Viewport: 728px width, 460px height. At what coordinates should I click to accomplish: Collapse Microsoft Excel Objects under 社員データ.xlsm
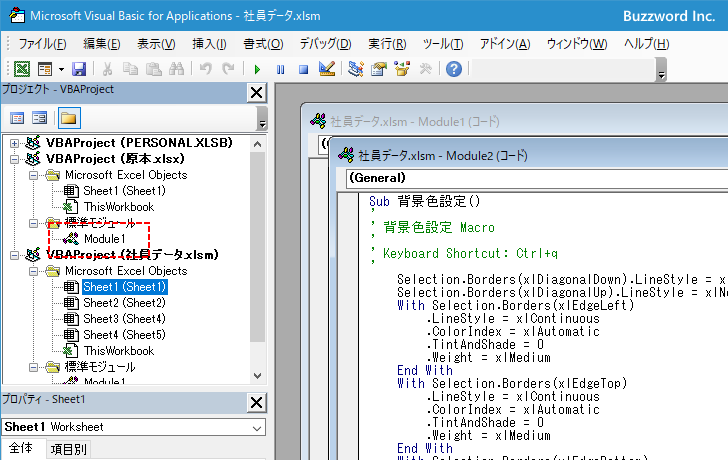pyautogui.click(x=33, y=271)
